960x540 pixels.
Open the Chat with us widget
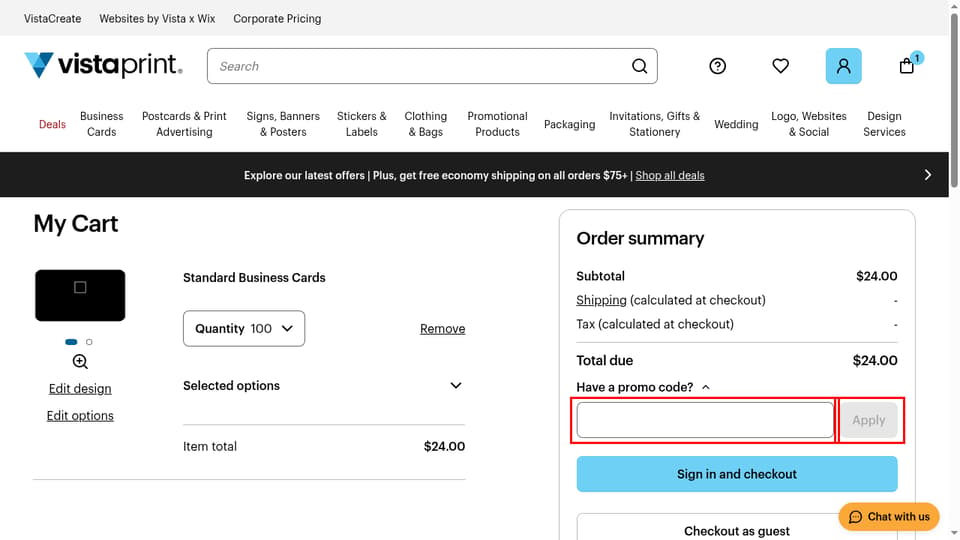tap(889, 517)
